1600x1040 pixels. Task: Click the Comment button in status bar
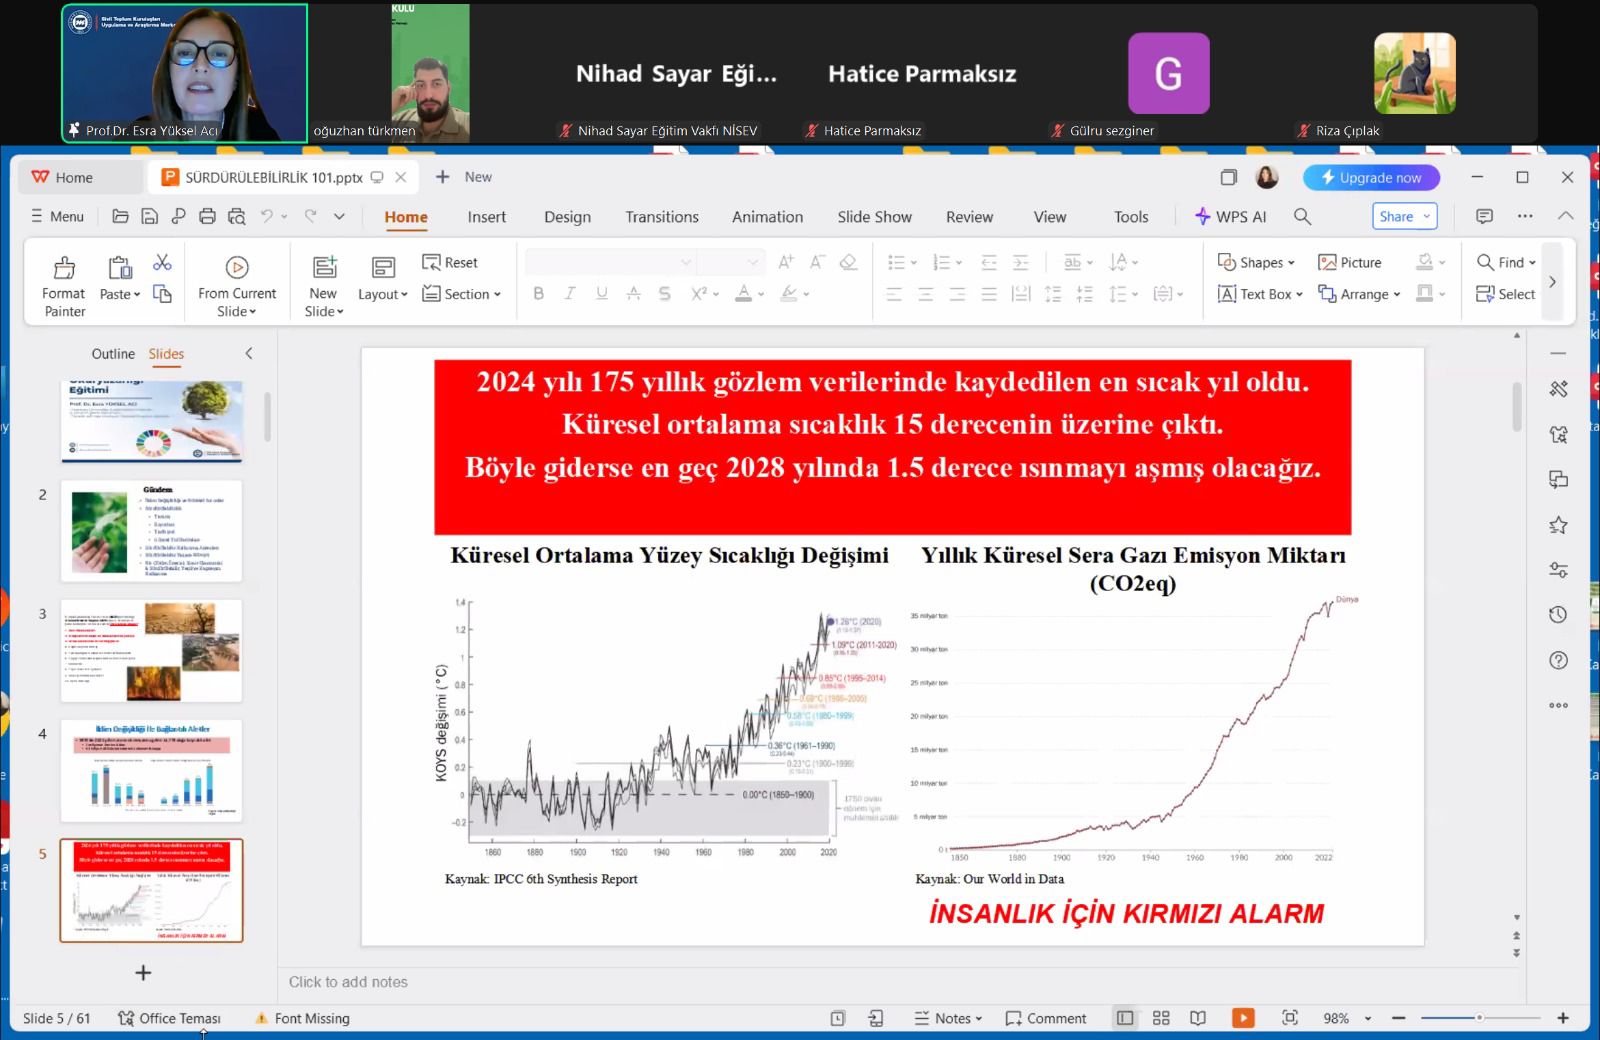click(x=1045, y=1018)
